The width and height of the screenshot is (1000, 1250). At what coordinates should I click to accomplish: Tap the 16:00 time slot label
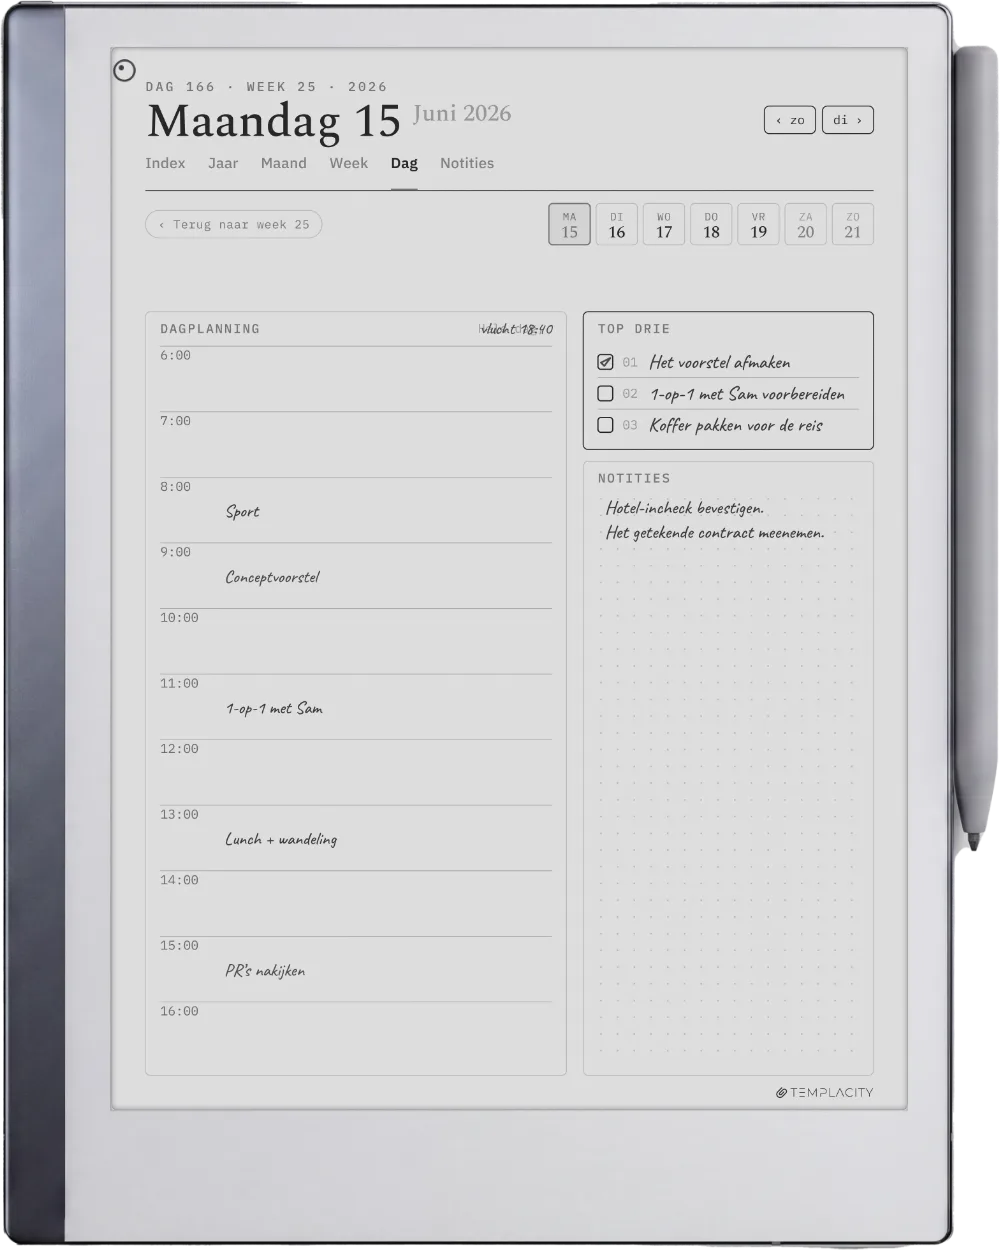[x=179, y=1011]
